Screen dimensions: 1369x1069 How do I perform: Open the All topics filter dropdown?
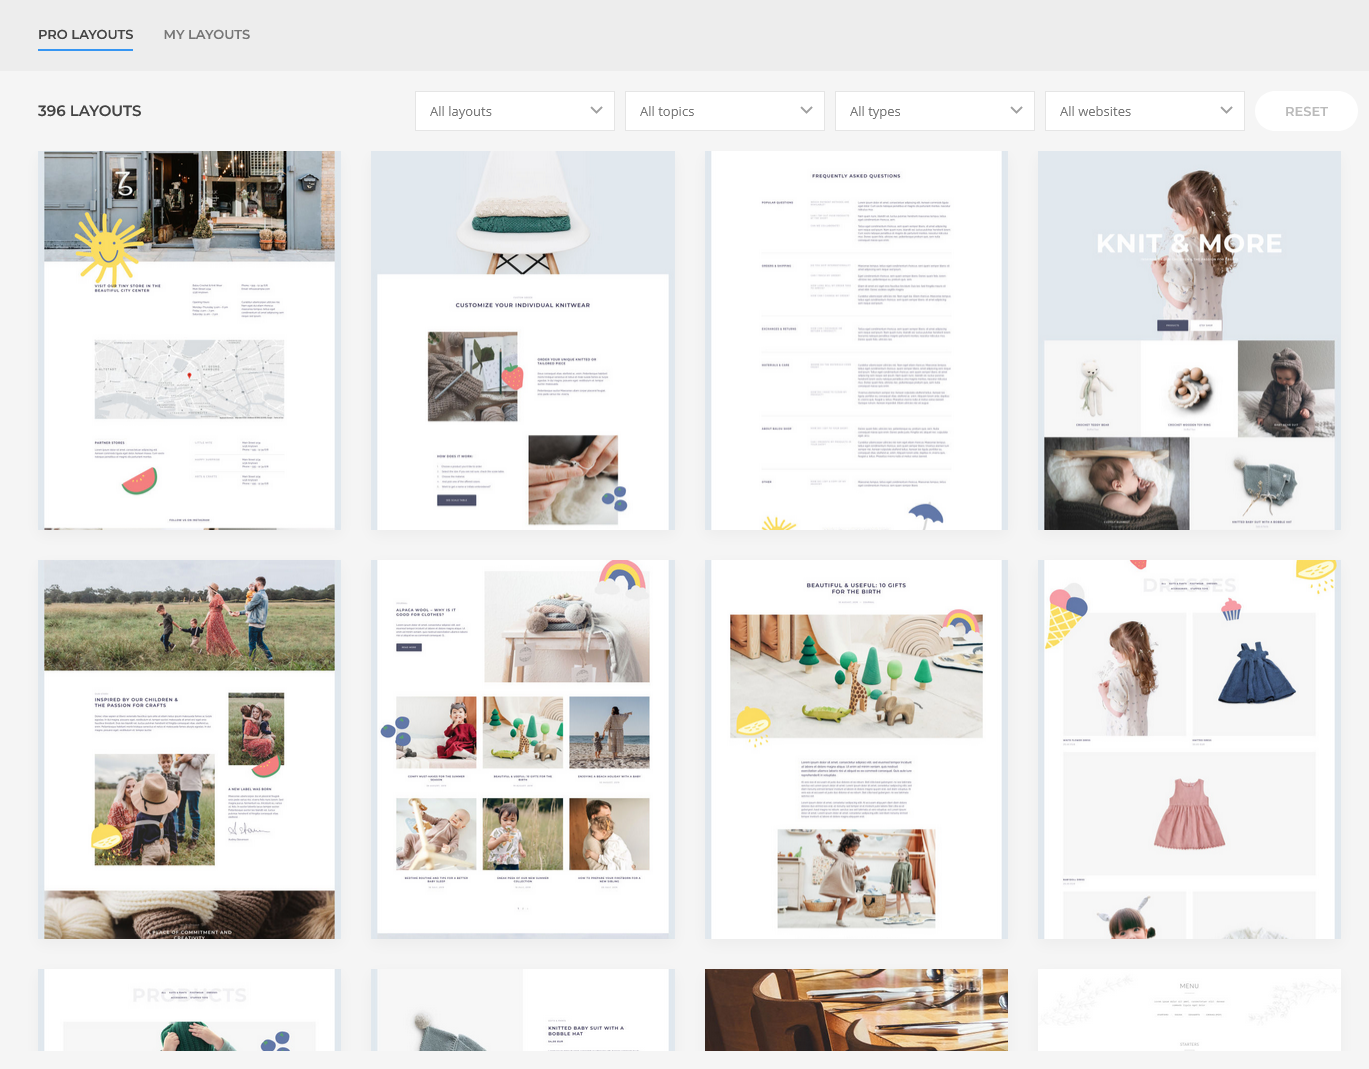click(724, 111)
